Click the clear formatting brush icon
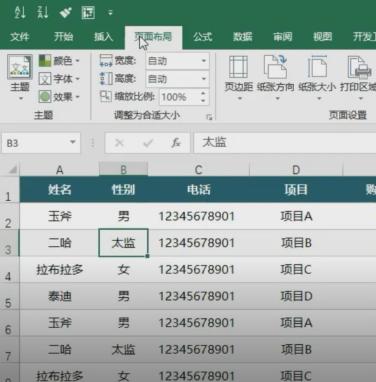The height and width of the screenshot is (382, 376). tap(65, 13)
